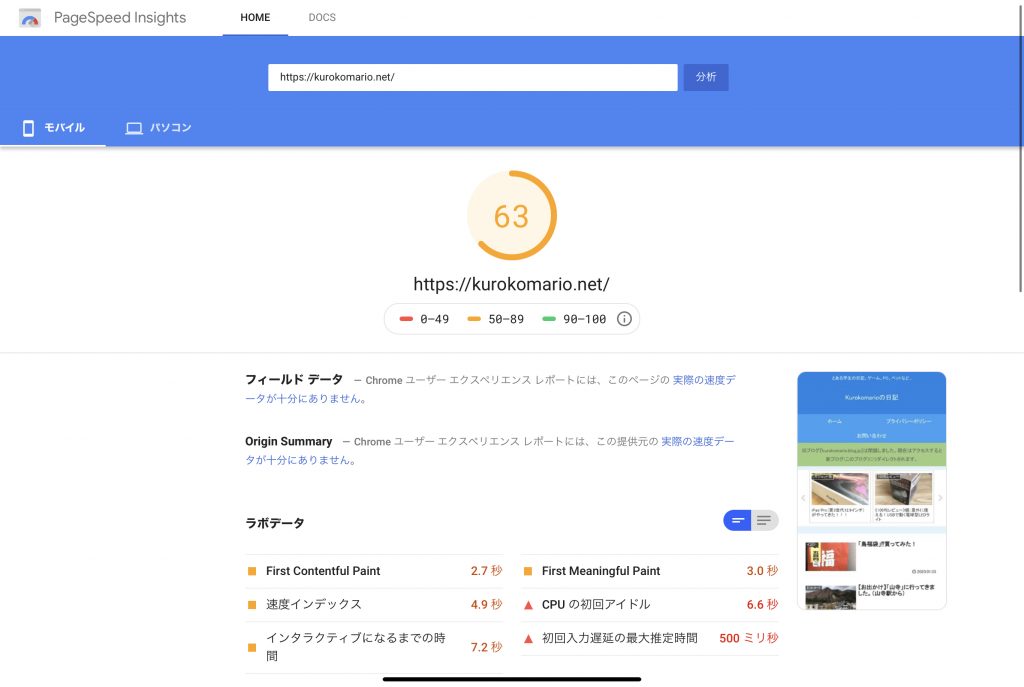
Task: Click the 初回入力遅延の最大推定時間 metric
Action: coord(650,638)
